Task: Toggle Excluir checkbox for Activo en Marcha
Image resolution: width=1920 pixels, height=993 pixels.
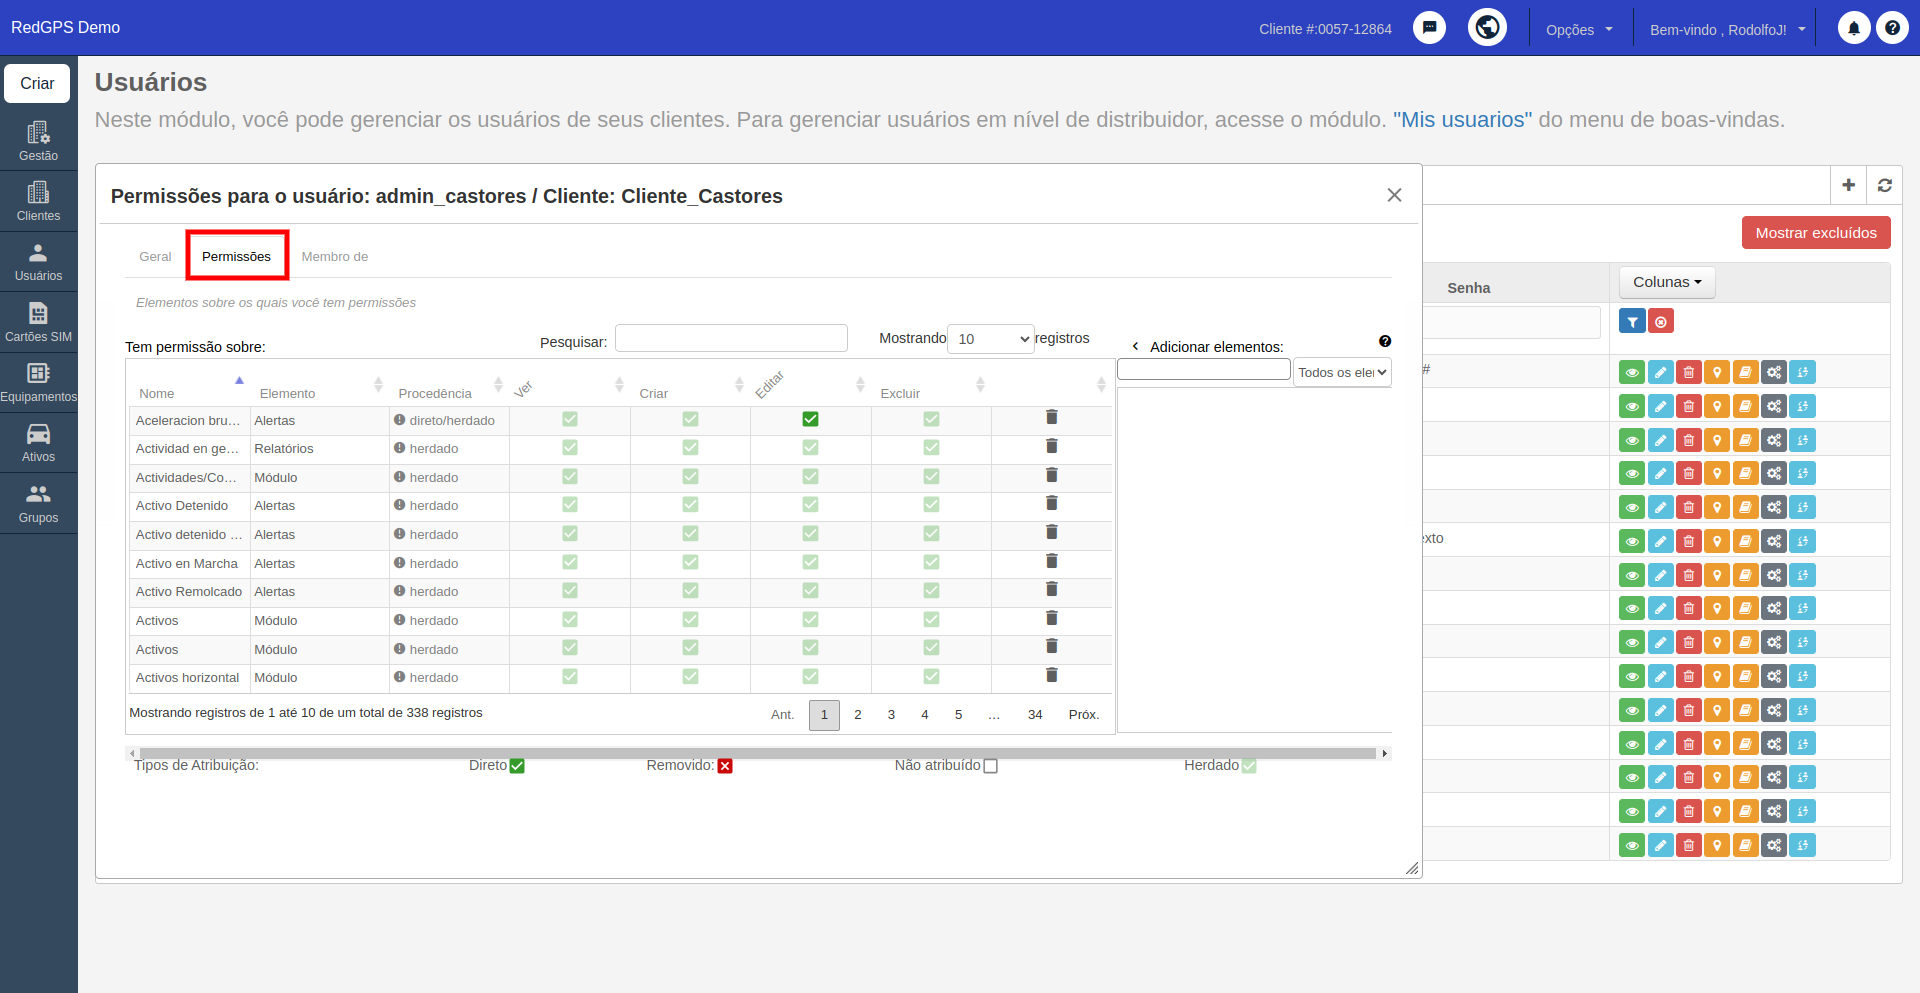Action: pyautogui.click(x=931, y=562)
